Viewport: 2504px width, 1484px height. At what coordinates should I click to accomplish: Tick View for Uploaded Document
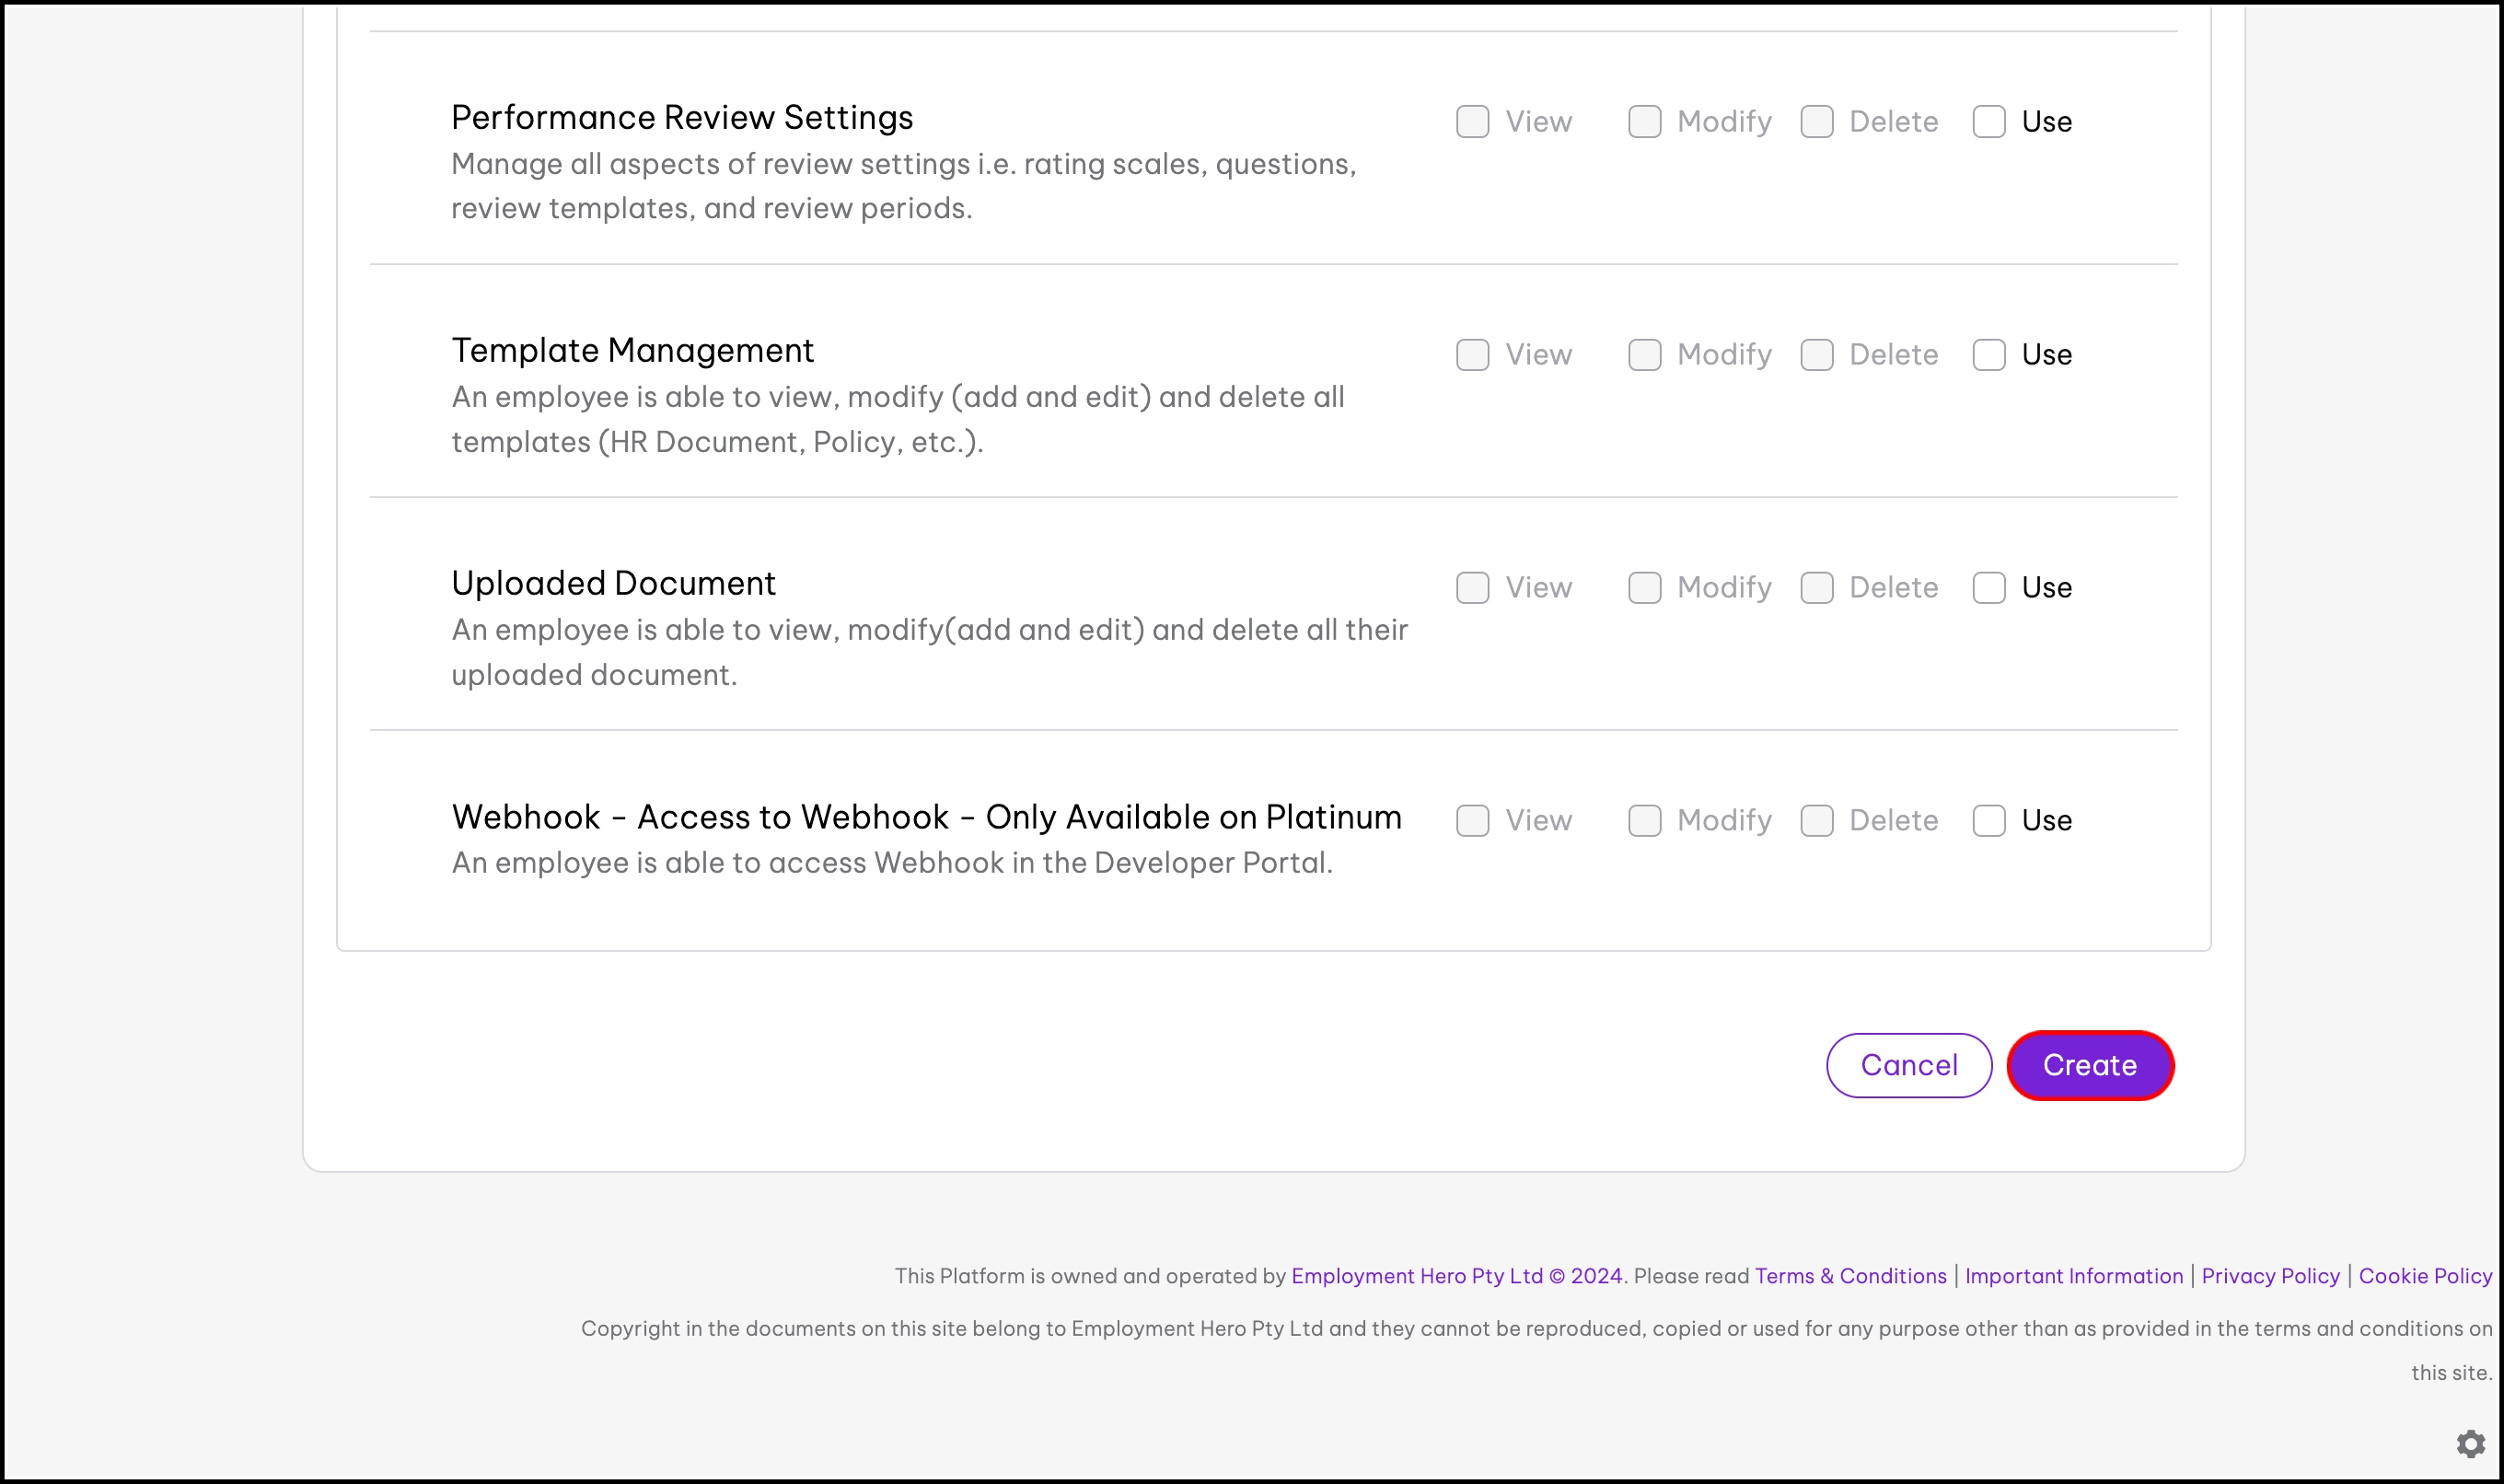coord(1472,588)
